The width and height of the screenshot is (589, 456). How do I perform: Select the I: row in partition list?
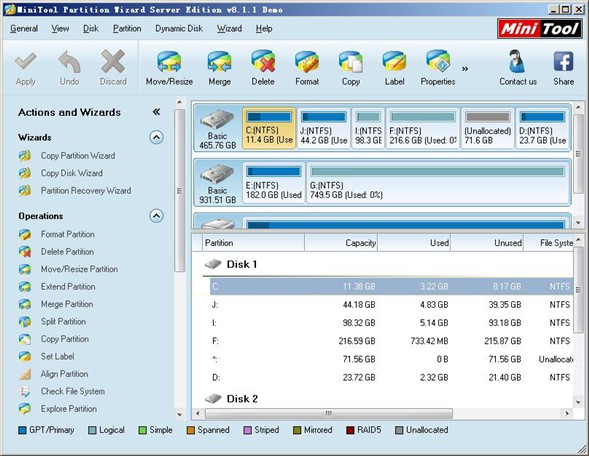(391, 323)
